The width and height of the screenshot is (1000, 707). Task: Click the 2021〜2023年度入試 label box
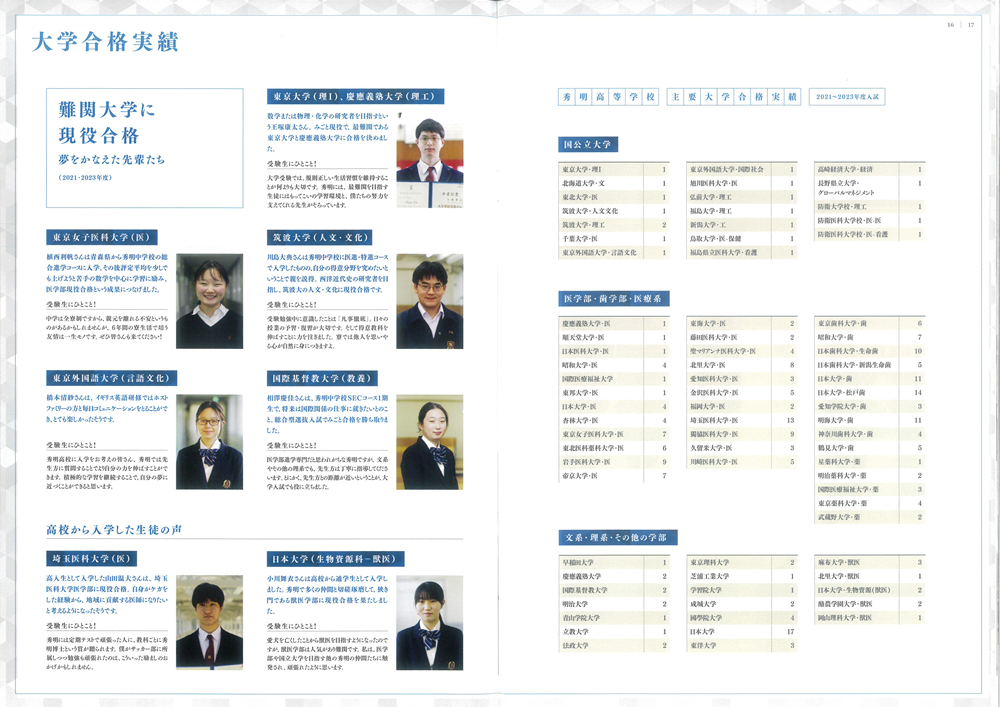click(847, 97)
